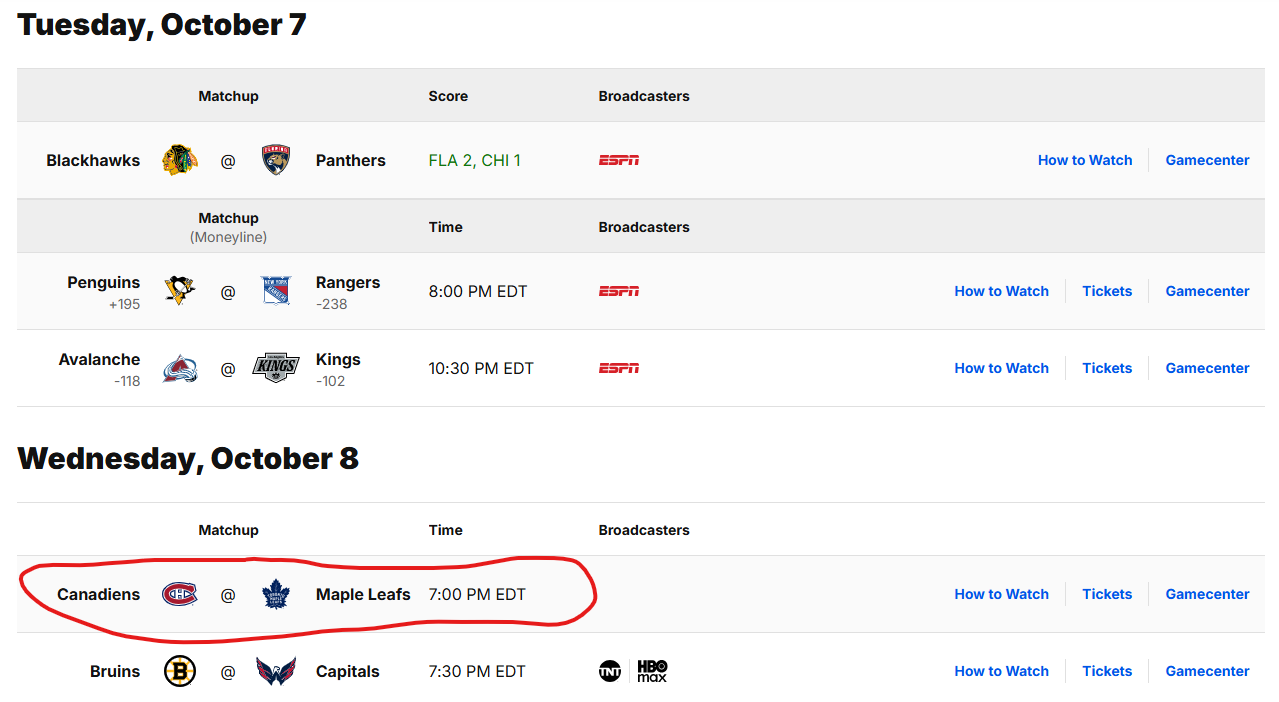1279x702 pixels.
Task: Click the Colorado Avalanche logo
Action: pyautogui.click(x=180, y=368)
